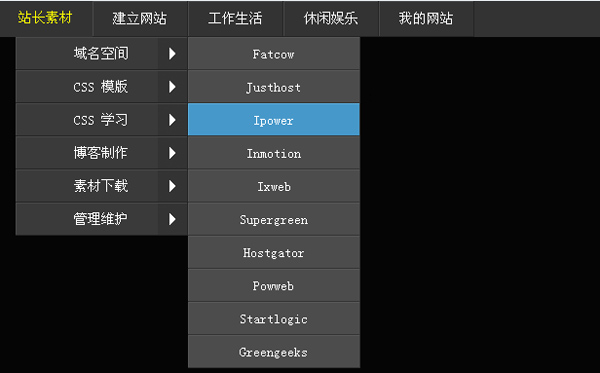This screenshot has width=600, height=373.
Task: Select Supergreen in the submenu
Action: (274, 219)
